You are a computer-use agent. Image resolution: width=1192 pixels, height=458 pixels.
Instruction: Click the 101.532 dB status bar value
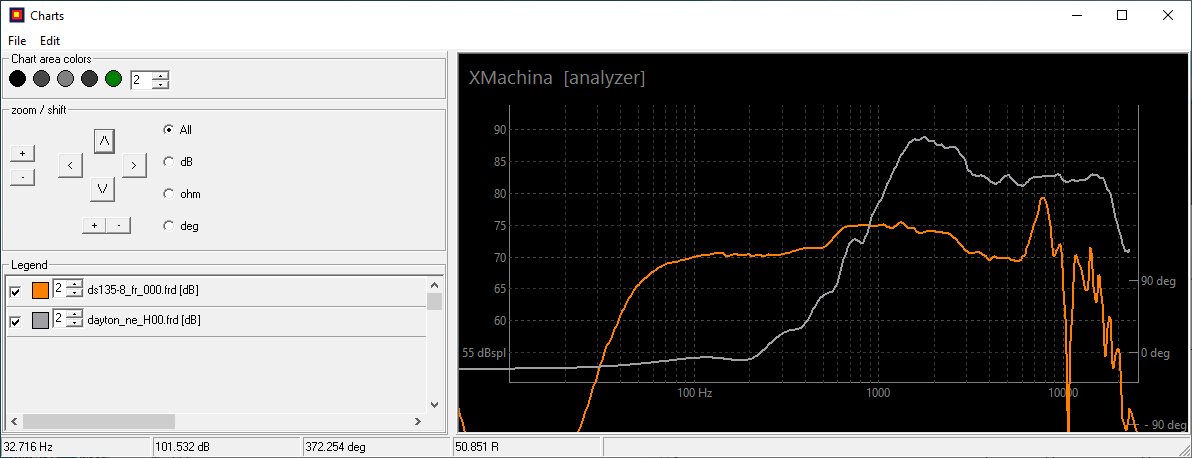click(x=182, y=447)
